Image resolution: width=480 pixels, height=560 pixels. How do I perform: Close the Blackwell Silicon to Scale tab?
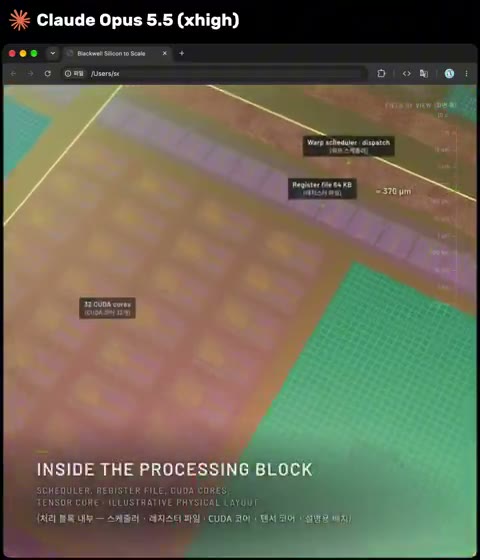165,53
